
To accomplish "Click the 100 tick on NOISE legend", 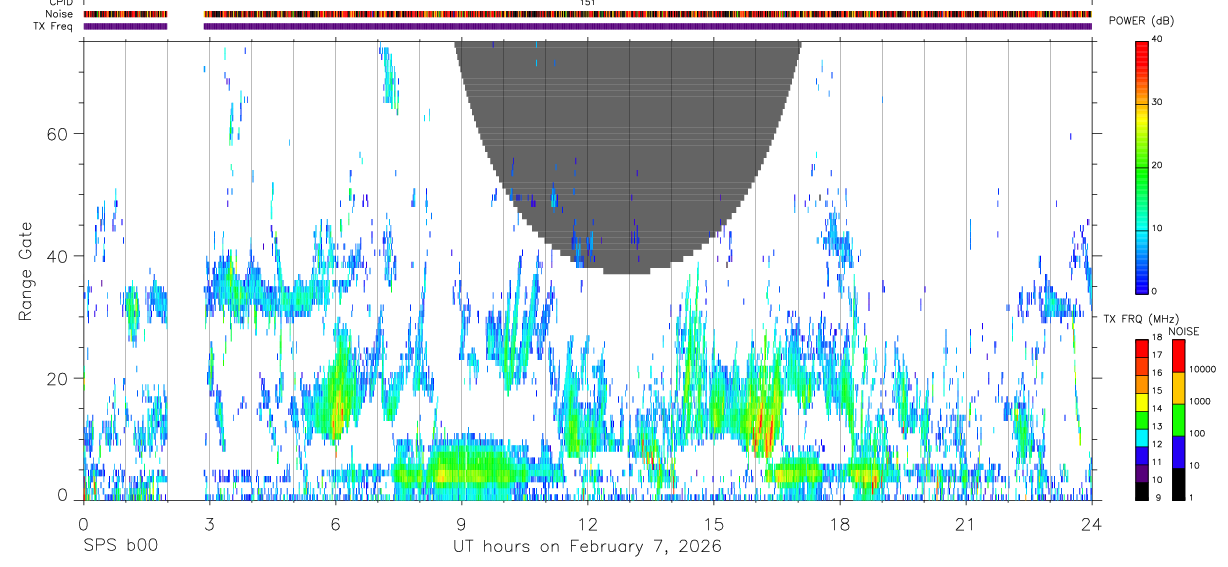I will 1197,434.
